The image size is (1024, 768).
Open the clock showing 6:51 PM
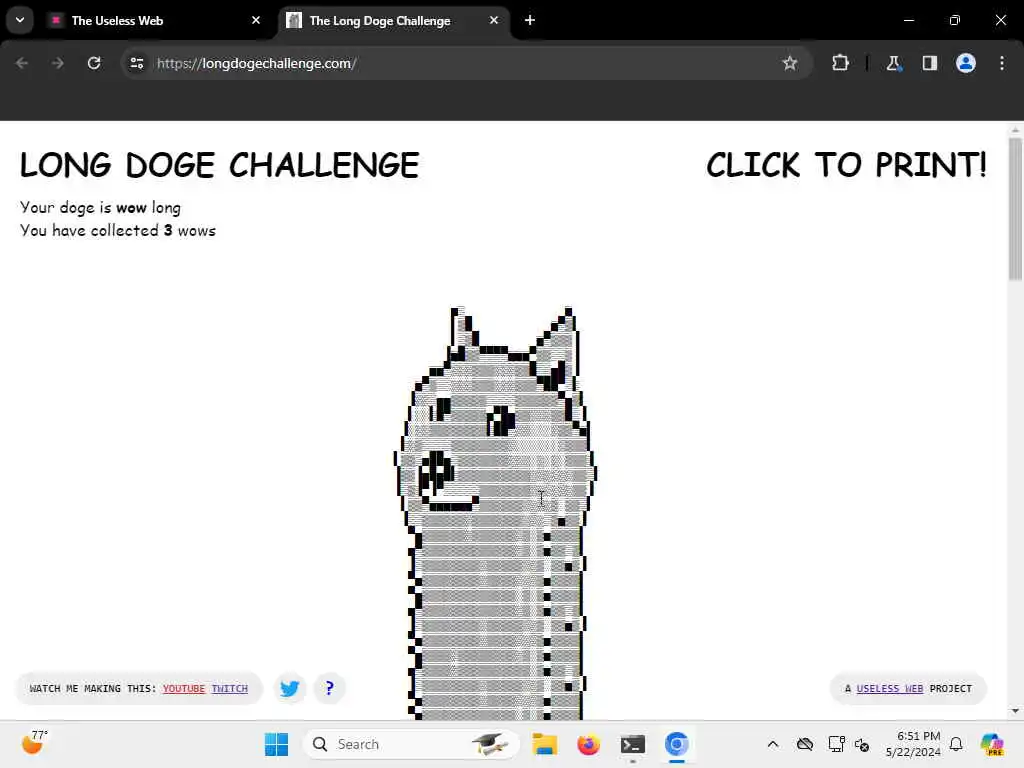pyautogui.click(x=913, y=744)
